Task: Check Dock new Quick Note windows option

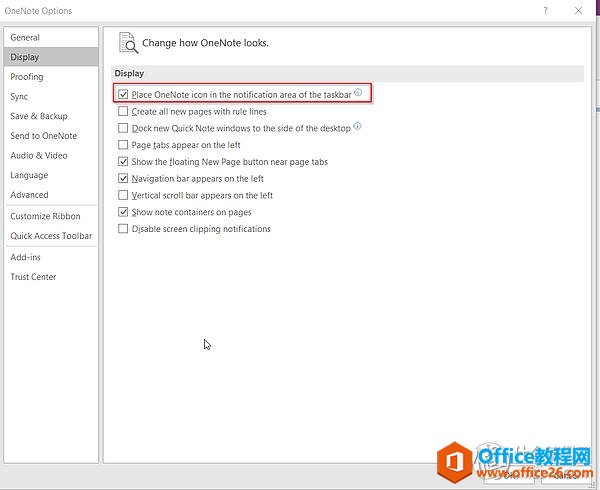Action: 123,128
